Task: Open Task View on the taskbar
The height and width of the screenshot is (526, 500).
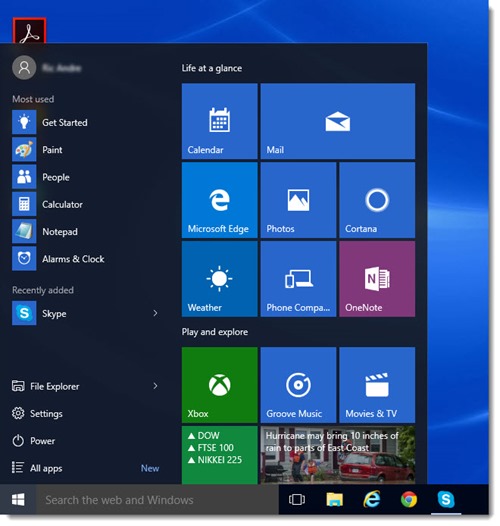Action: click(x=297, y=499)
